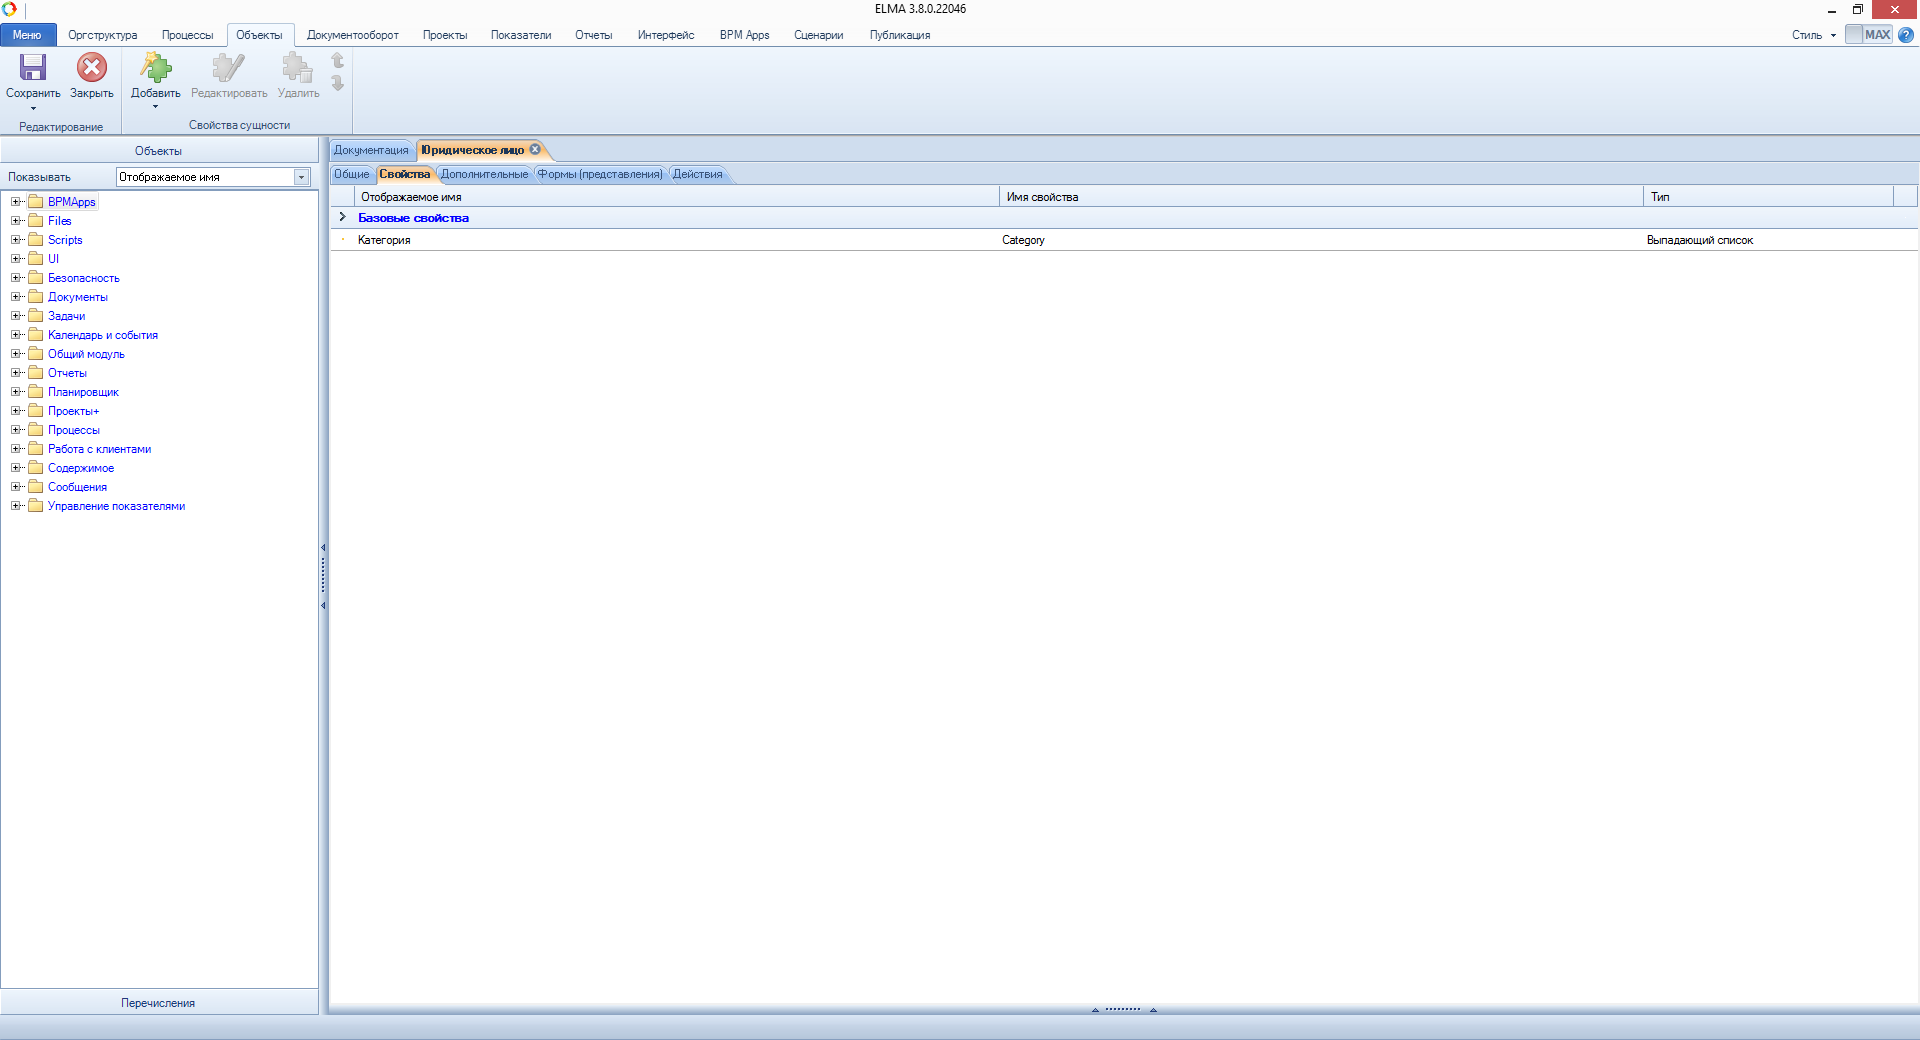Click the red Close (Закрыть) icon

[x=91, y=68]
